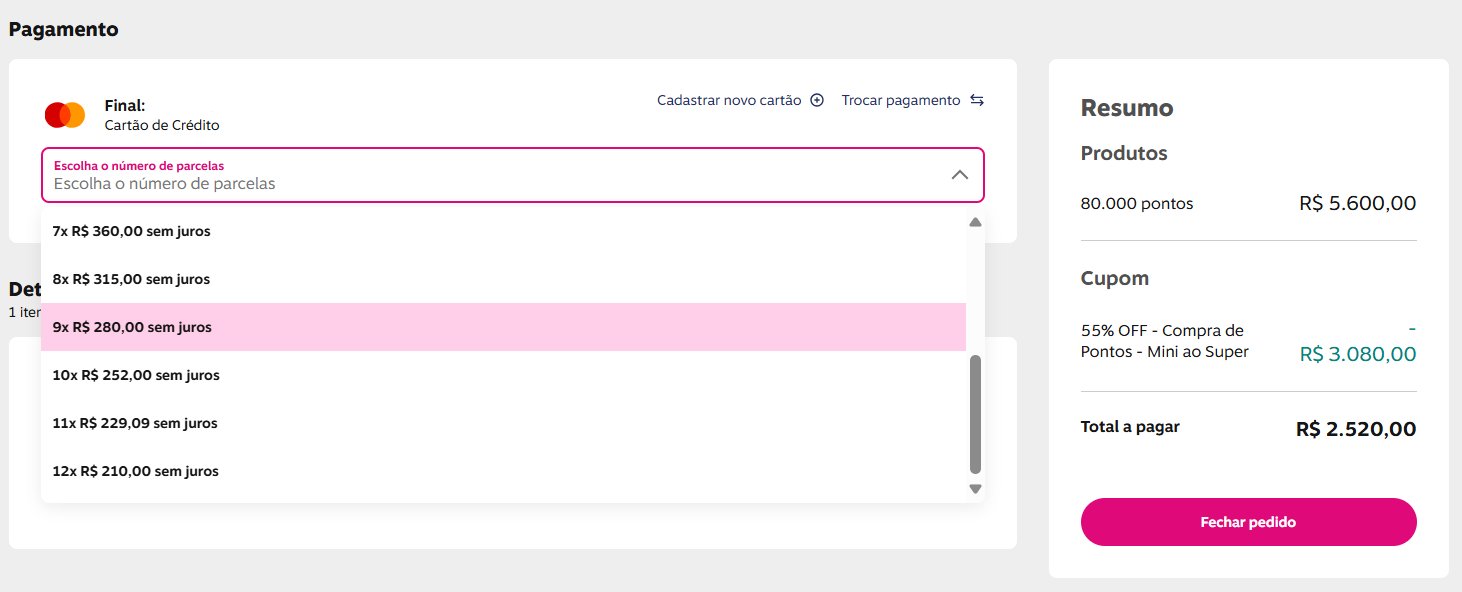Collapse the installments dropdown chevron
Viewport: 1462px width, 592px height.
959,175
